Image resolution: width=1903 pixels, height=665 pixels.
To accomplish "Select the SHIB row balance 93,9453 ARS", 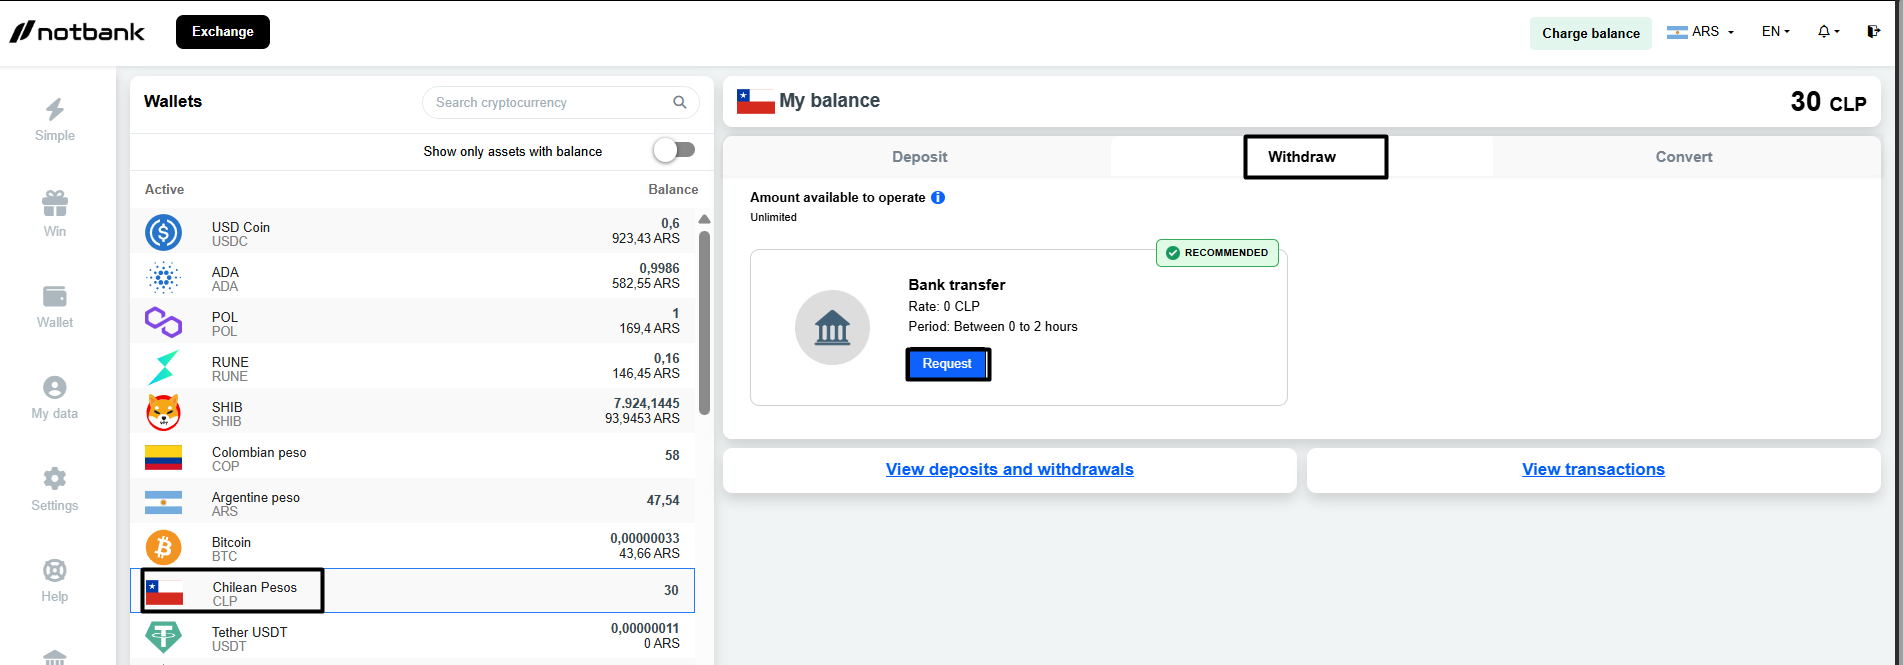I will tap(642, 419).
